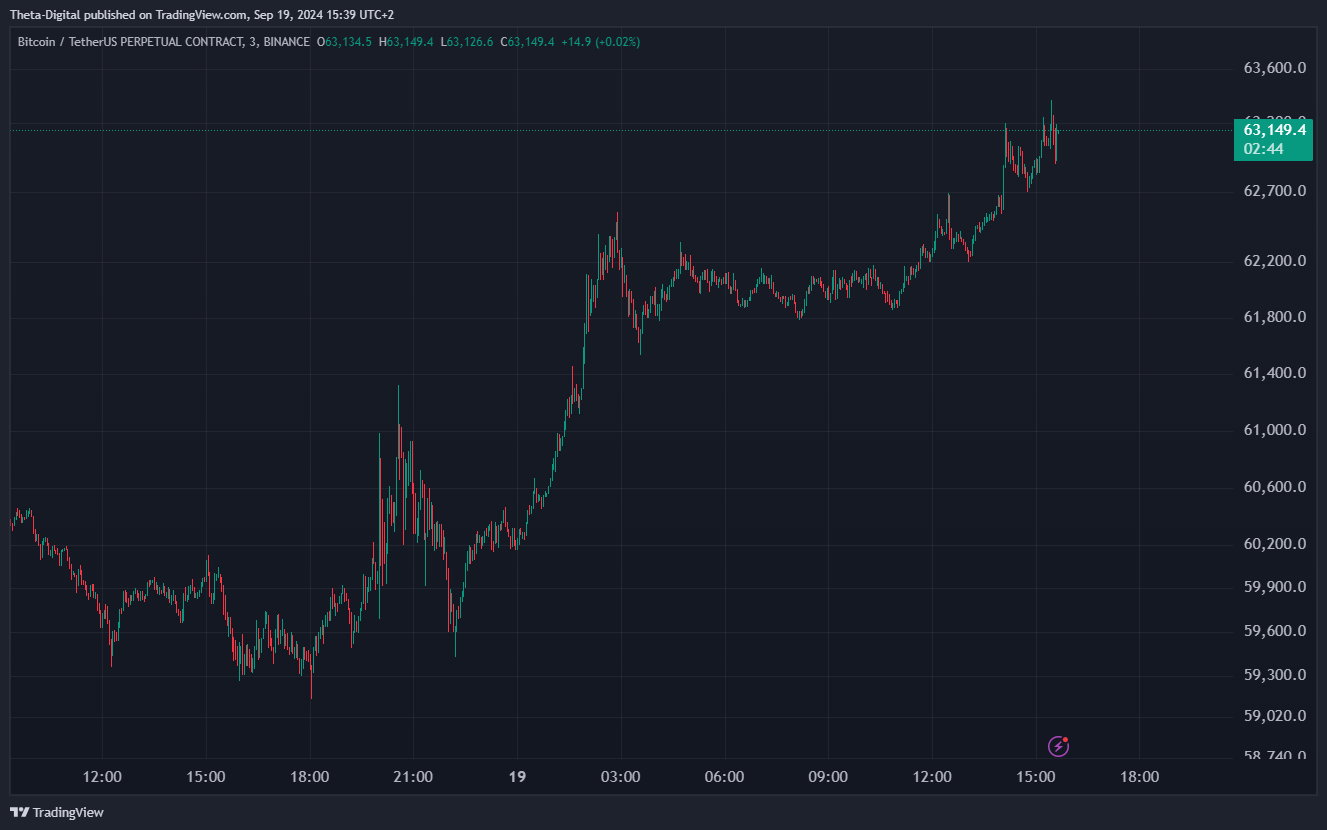Click the 62,200.0 price axis label
Screen dimensions: 1327x830
(x=1274, y=261)
